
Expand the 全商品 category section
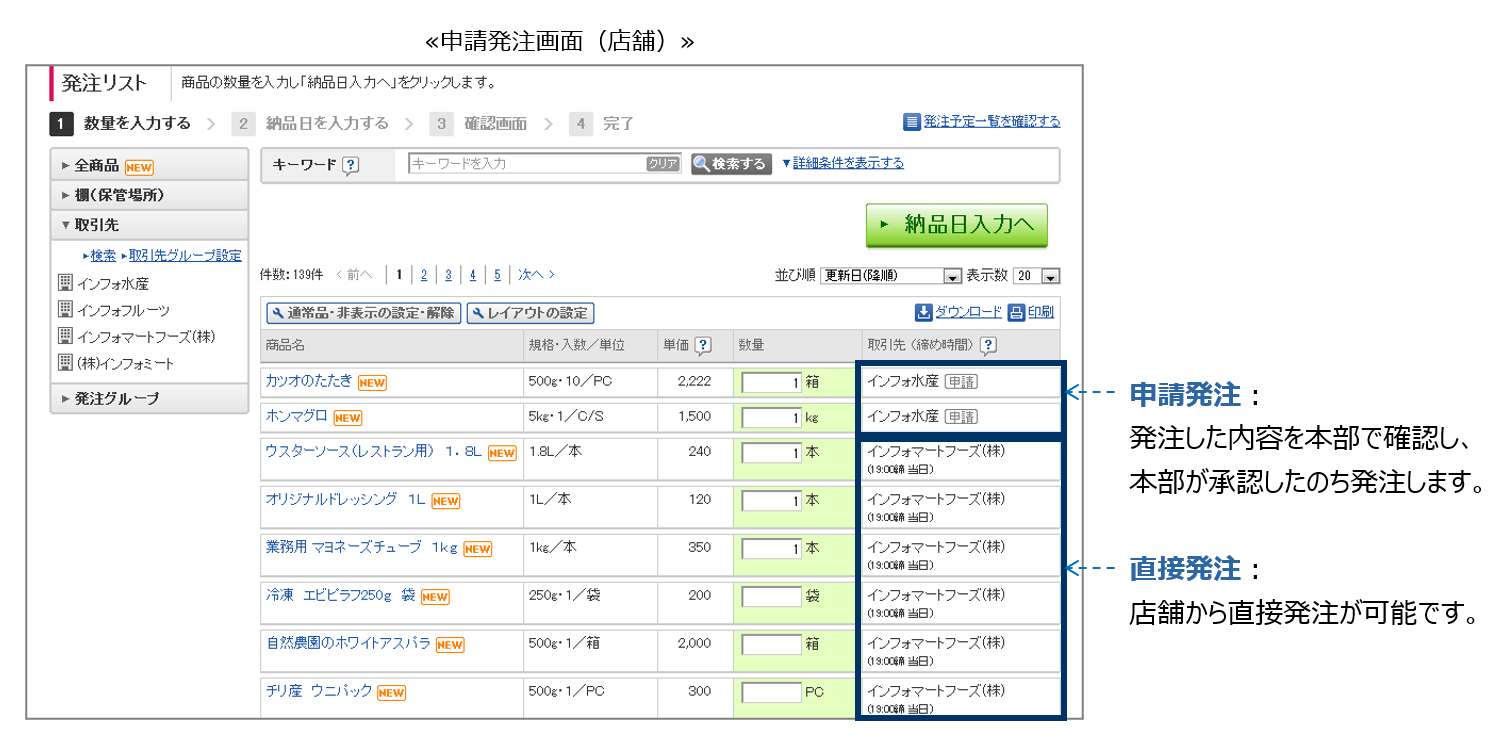coord(149,165)
